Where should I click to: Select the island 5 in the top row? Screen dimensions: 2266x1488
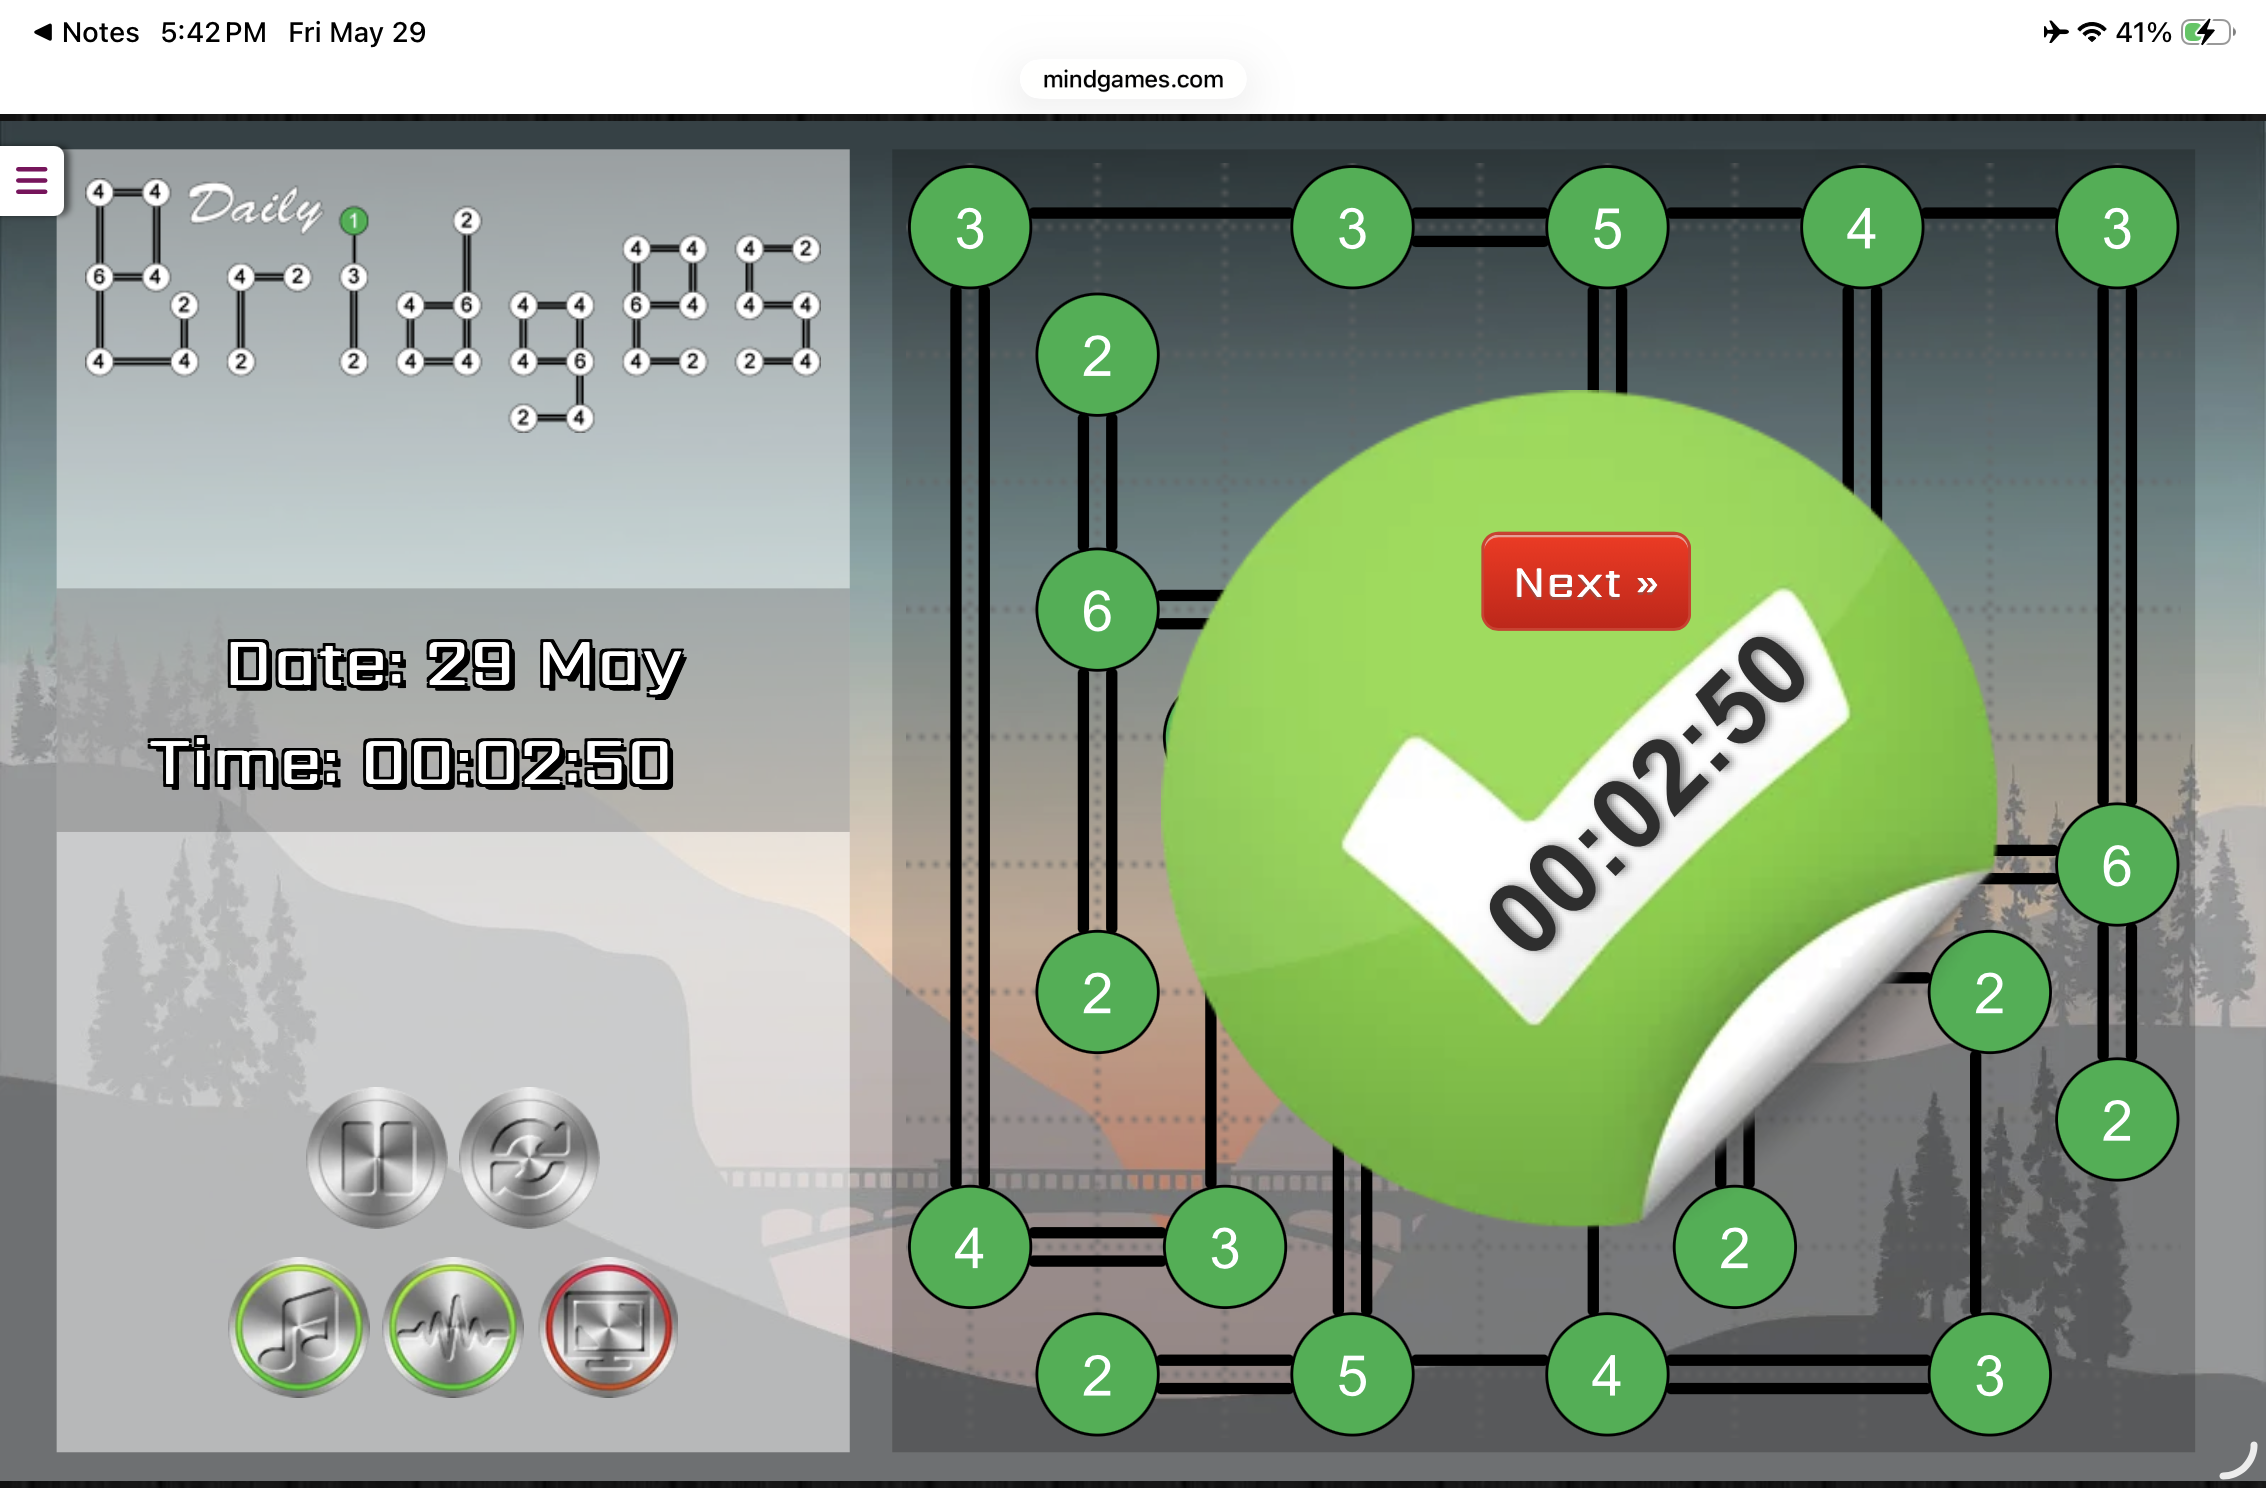1607,228
